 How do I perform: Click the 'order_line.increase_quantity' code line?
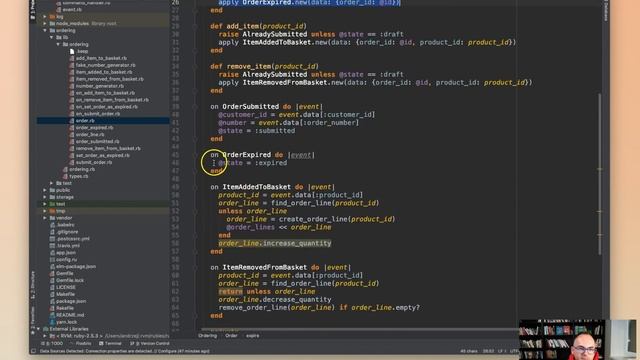[x=274, y=243]
